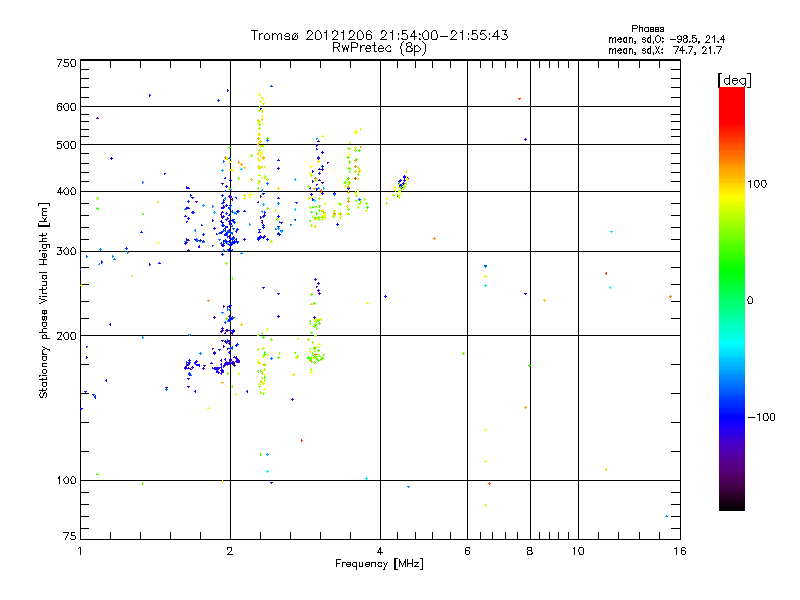
Task: Click the y-axis tick label '600'
Action: click(x=66, y=107)
